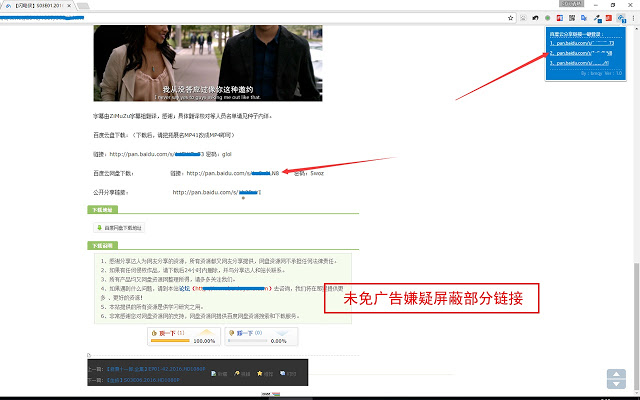
Task: Open next article link S03E06.2016.HD1080P
Action: [143, 380]
